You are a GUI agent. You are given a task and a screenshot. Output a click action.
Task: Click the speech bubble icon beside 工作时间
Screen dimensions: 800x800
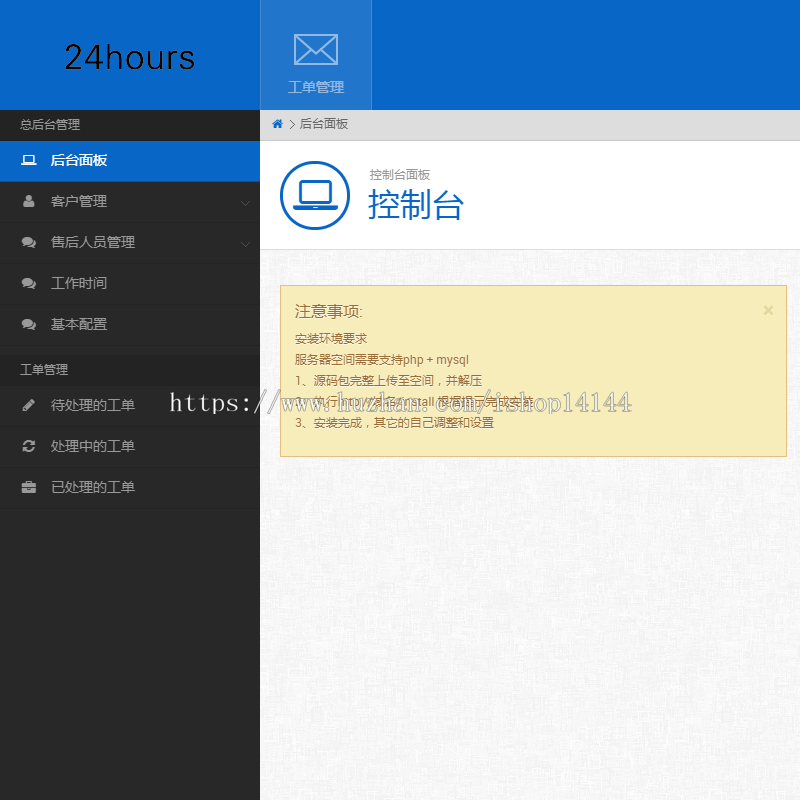point(28,283)
